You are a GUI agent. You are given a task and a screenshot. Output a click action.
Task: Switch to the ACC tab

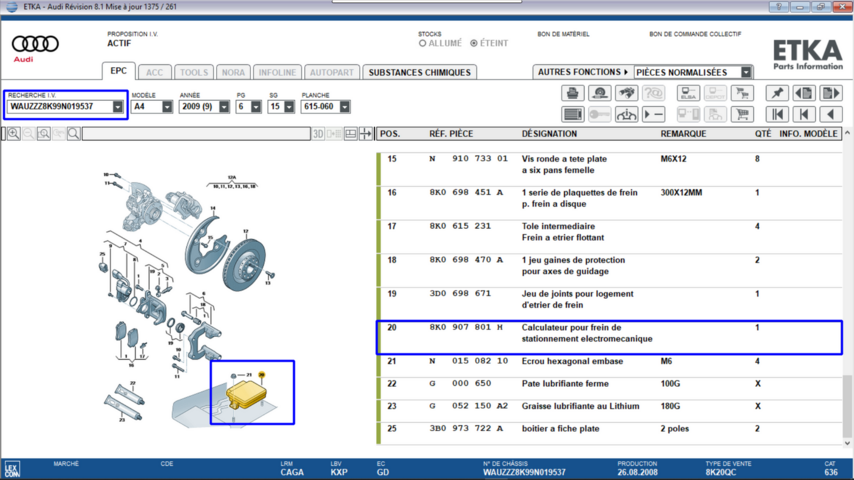tap(154, 72)
